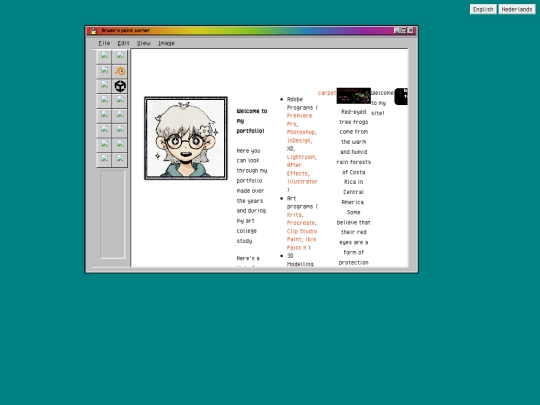This screenshot has width=540, height=405.
Task: Click the 'Art programs (' list item
Action: point(302,202)
